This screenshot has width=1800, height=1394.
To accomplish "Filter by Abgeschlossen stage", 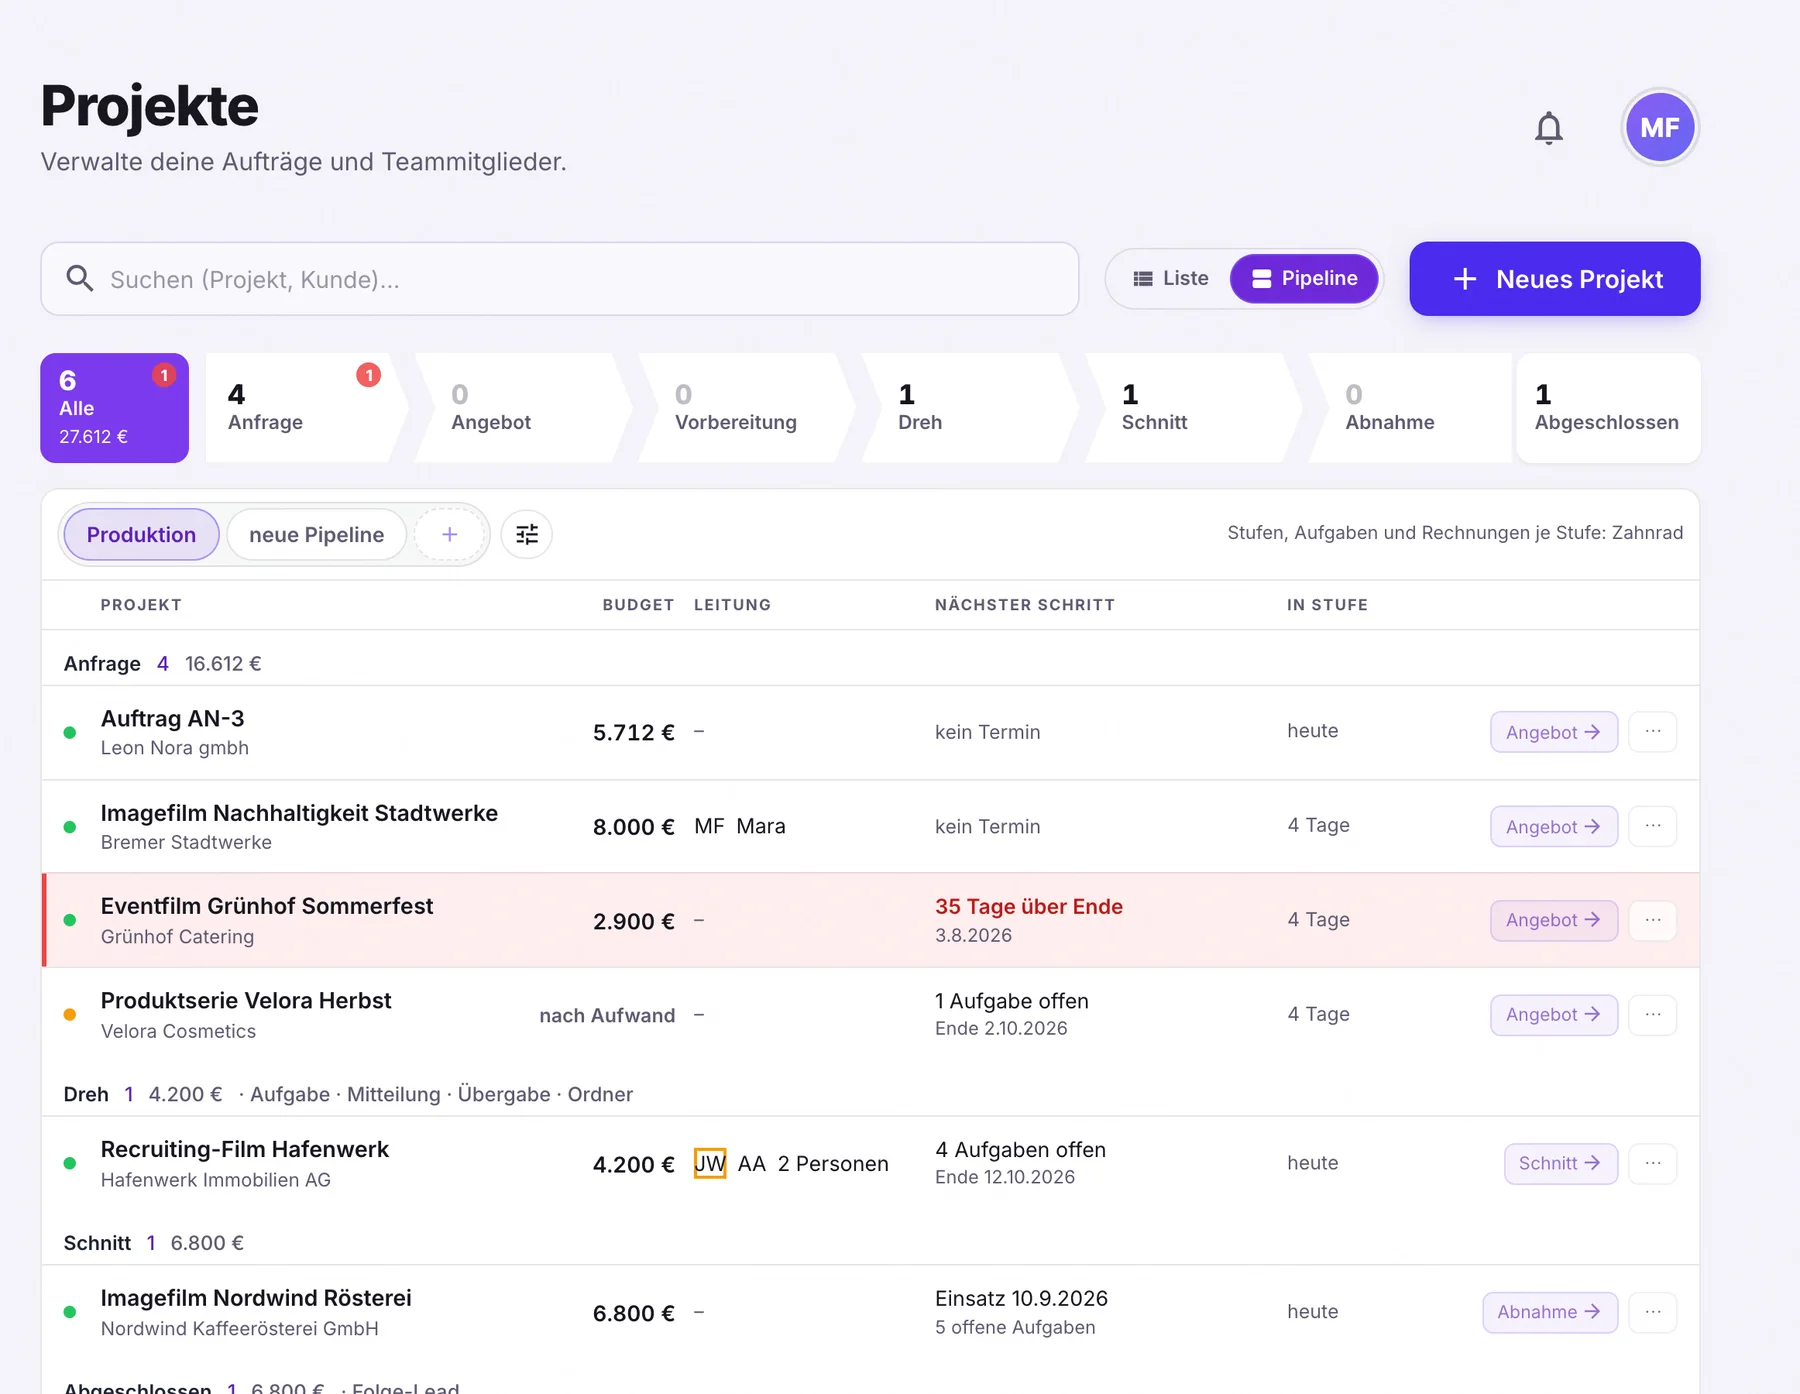I will (x=1608, y=408).
